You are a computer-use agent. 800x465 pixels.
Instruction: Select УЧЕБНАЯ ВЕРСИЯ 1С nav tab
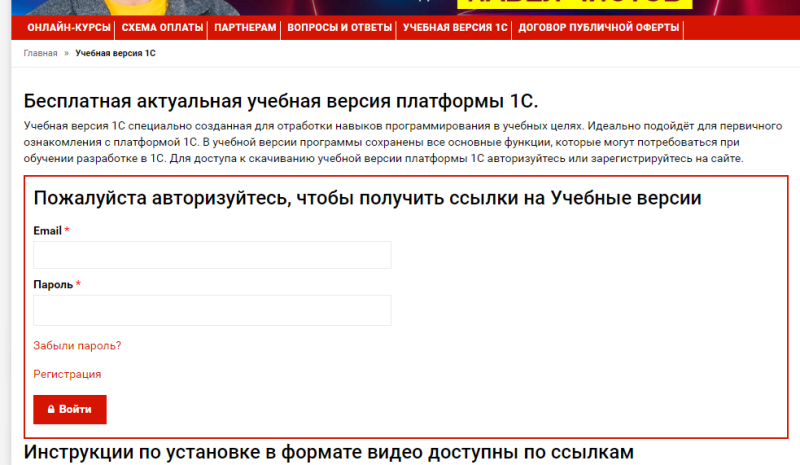point(455,28)
